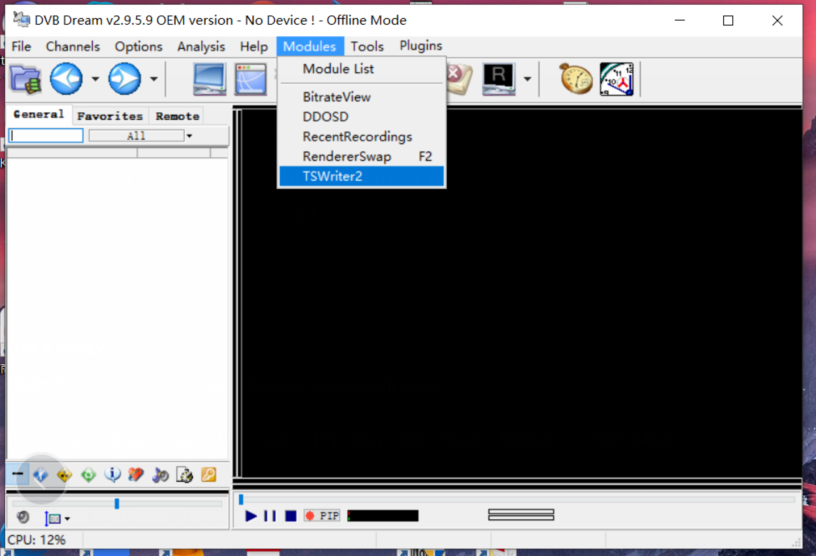The image size is (816, 556).
Task: Switch to the Remote tab
Action: point(177,116)
